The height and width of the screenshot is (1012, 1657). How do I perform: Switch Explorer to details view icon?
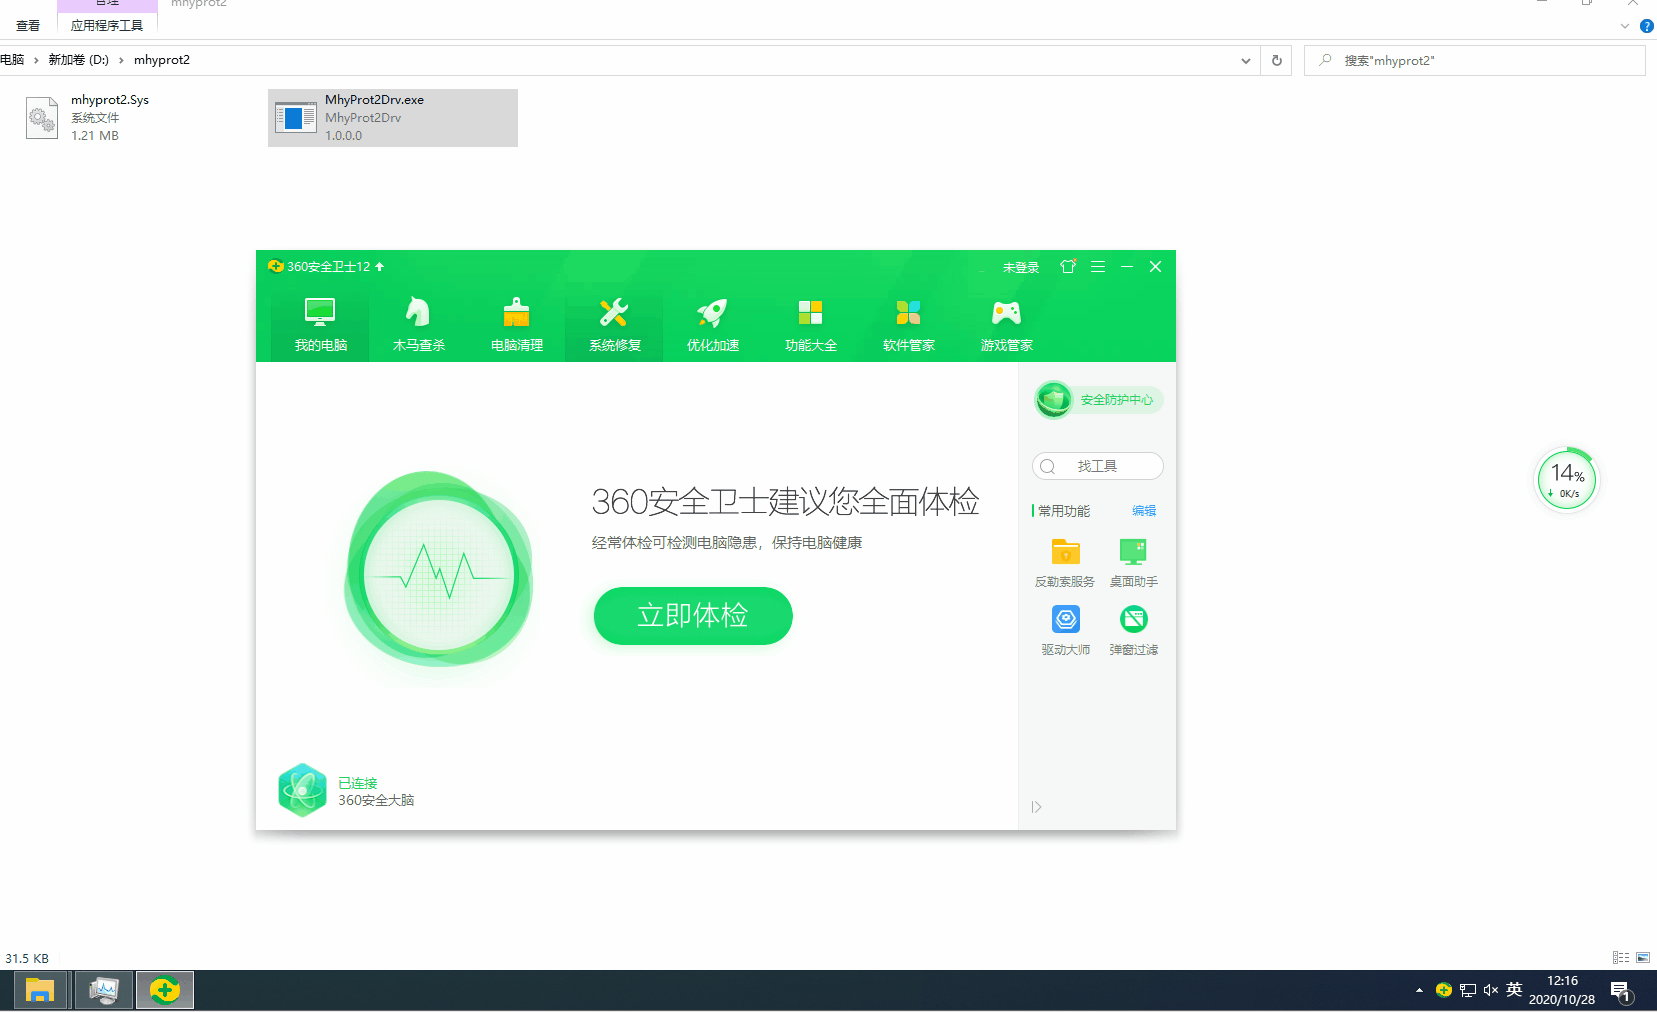[1621, 958]
